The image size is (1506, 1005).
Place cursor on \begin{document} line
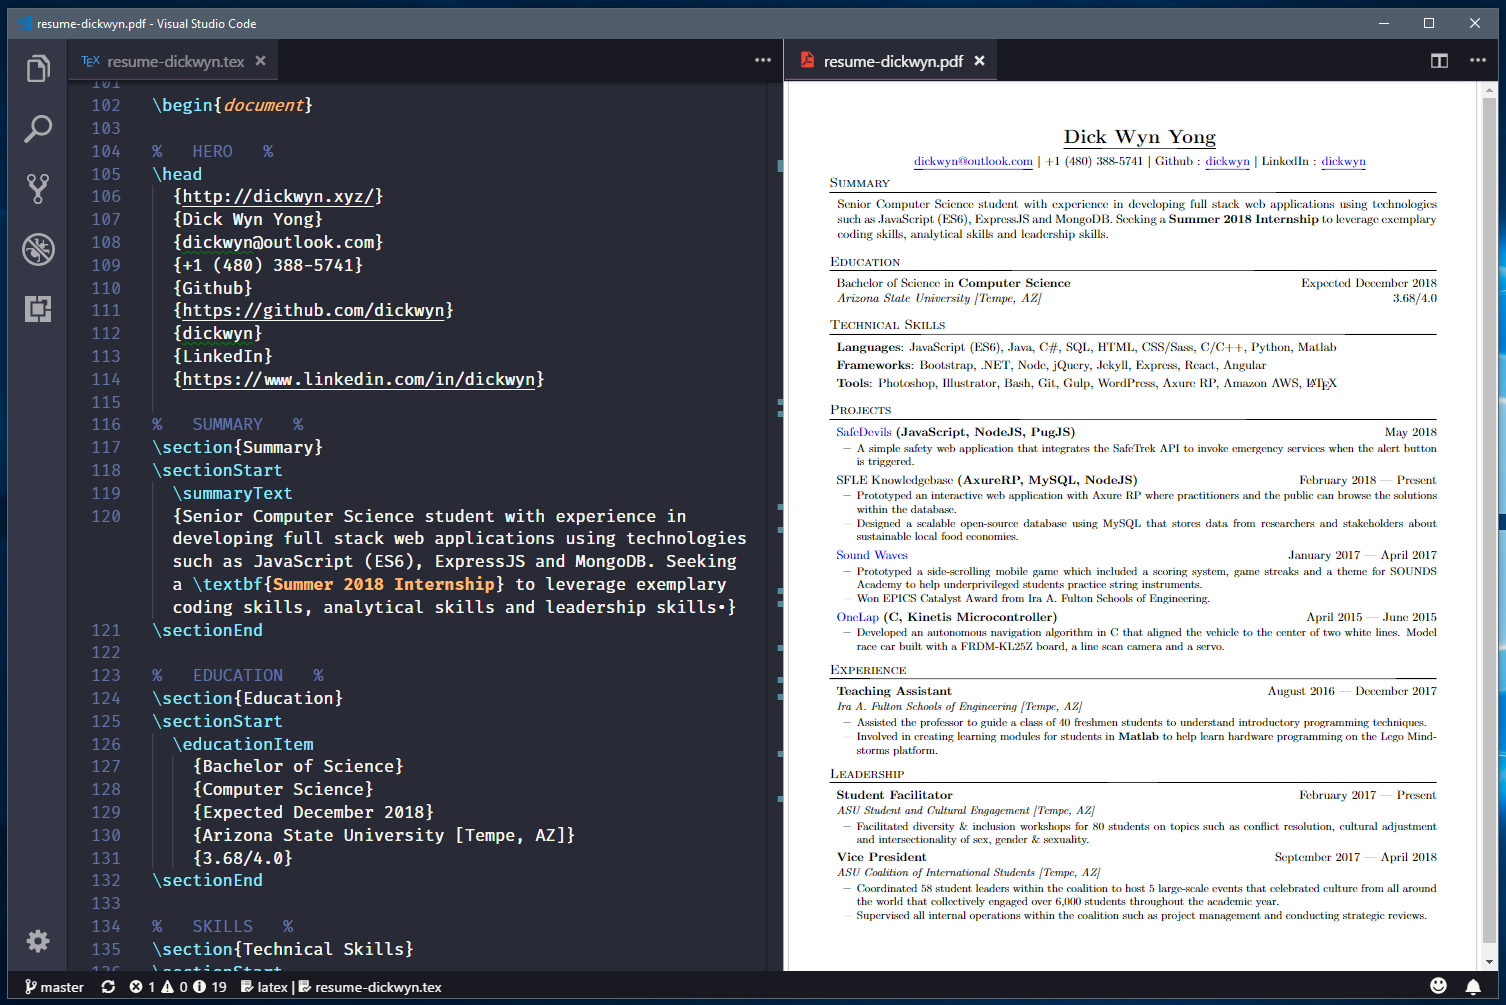[232, 105]
